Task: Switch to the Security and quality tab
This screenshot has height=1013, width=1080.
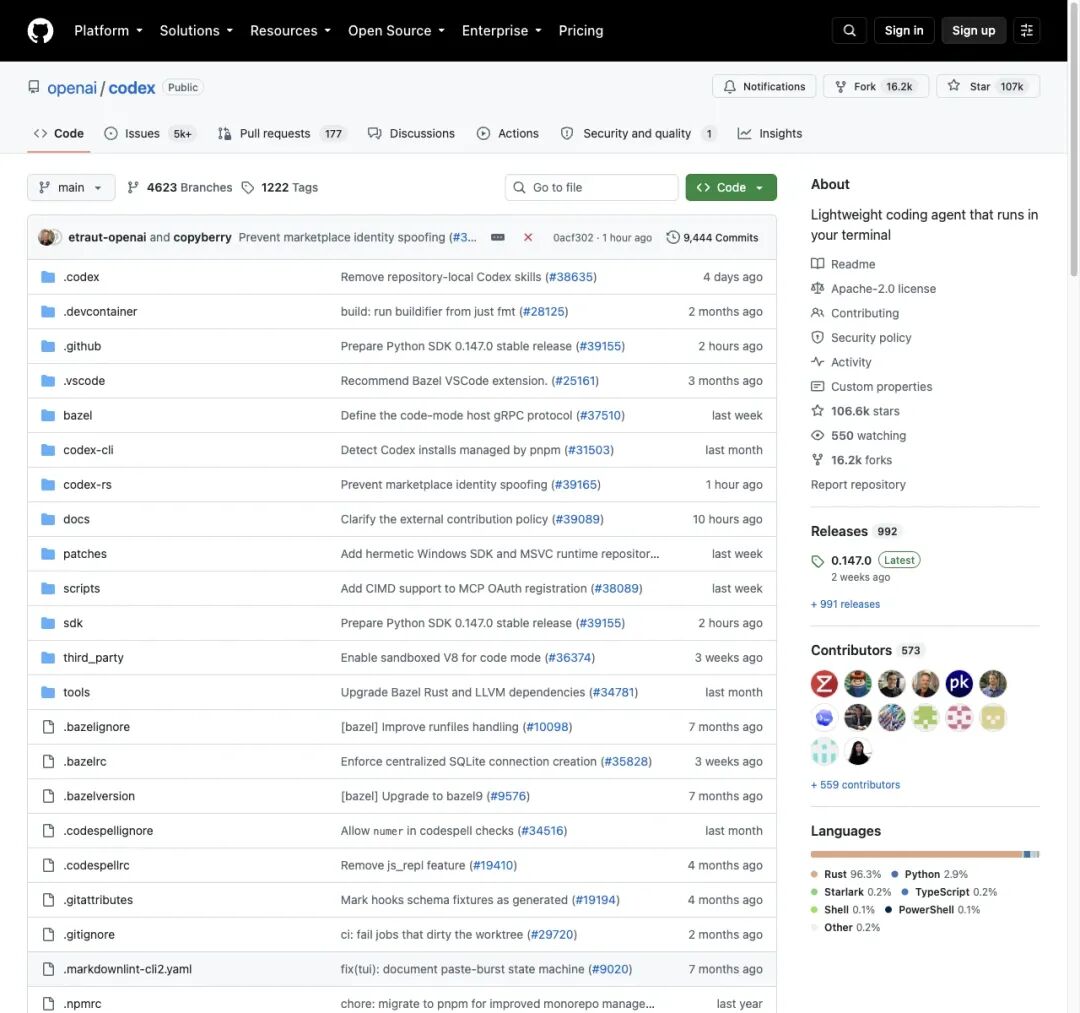Action: pos(638,134)
